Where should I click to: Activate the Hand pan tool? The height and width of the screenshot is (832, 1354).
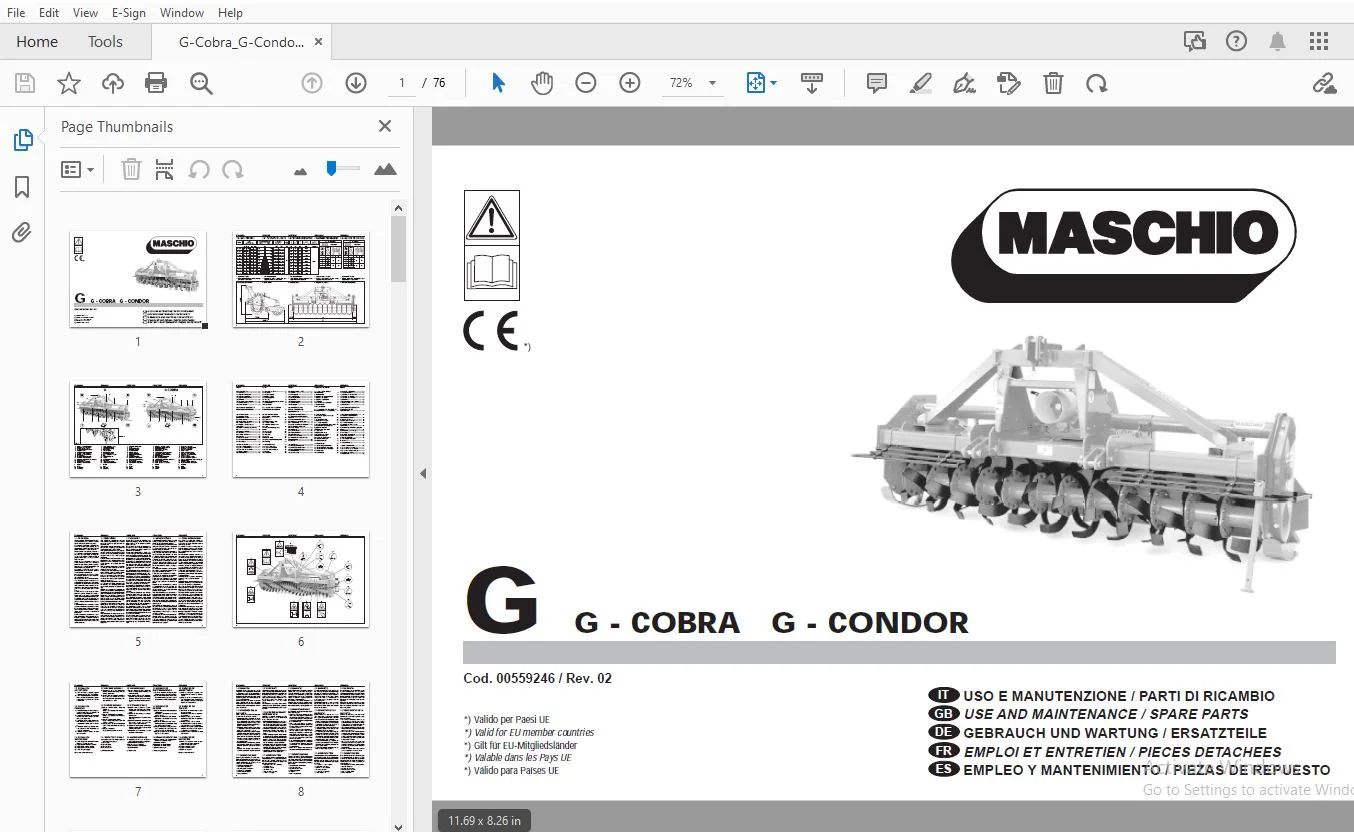[542, 83]
